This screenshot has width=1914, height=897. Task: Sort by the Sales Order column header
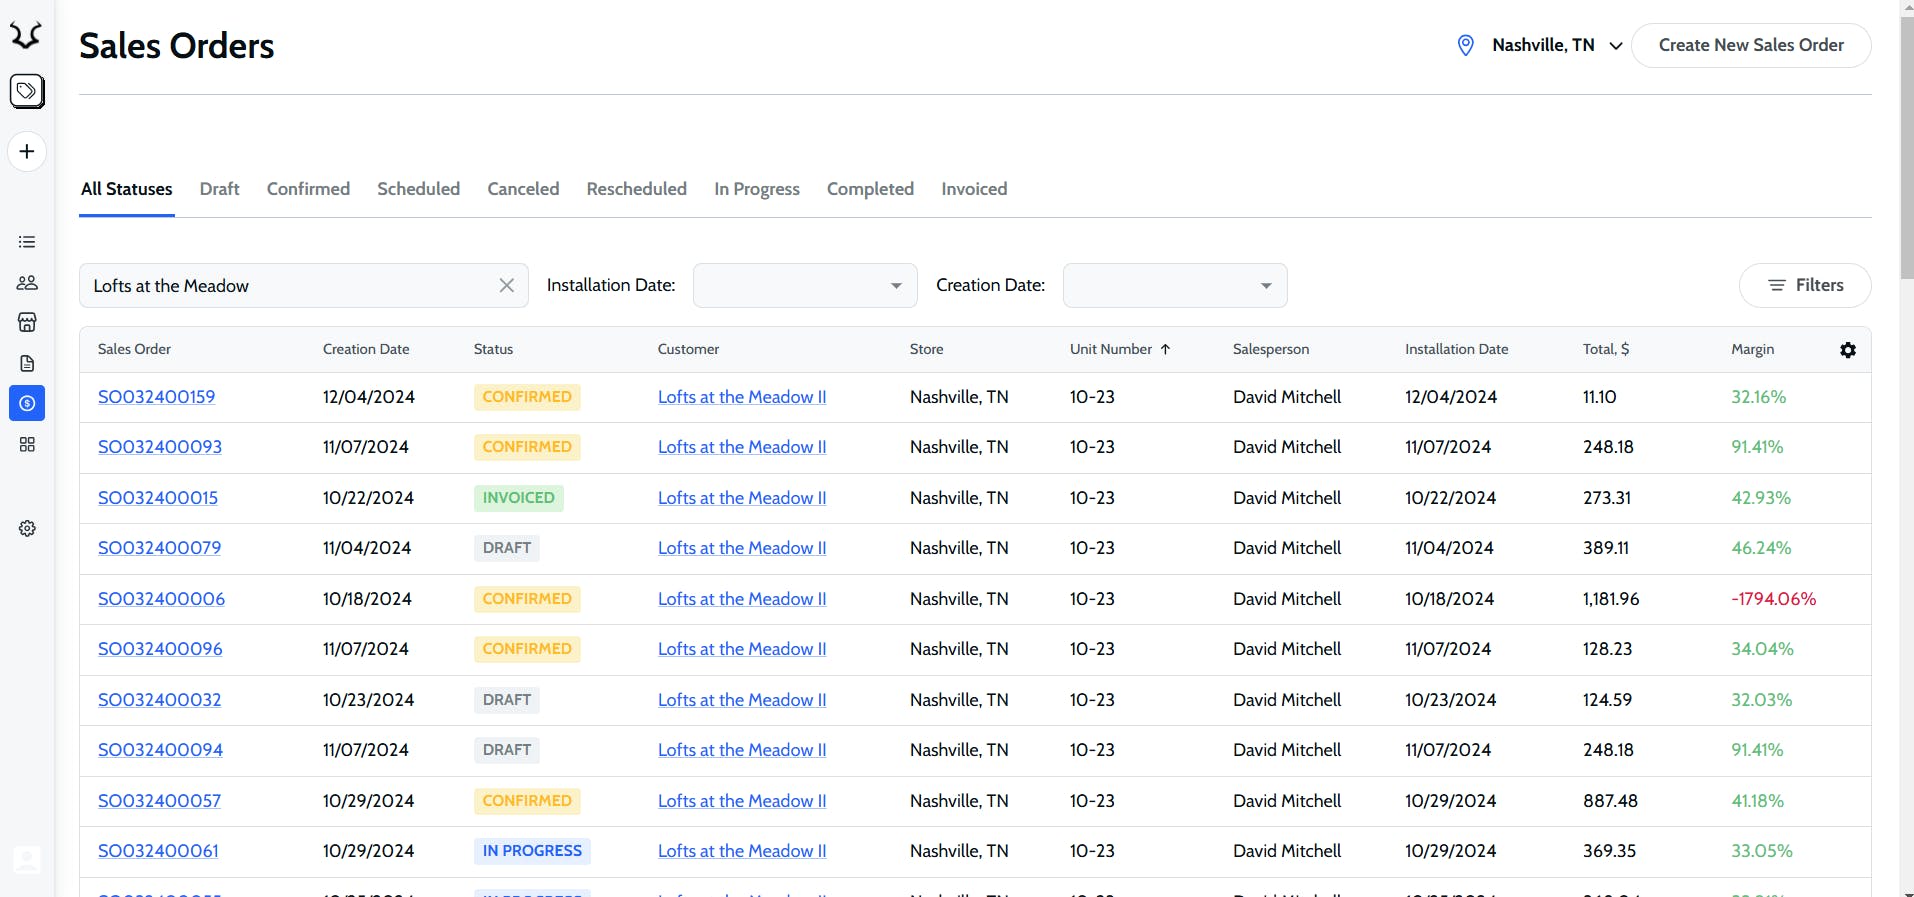pos(134,349)
